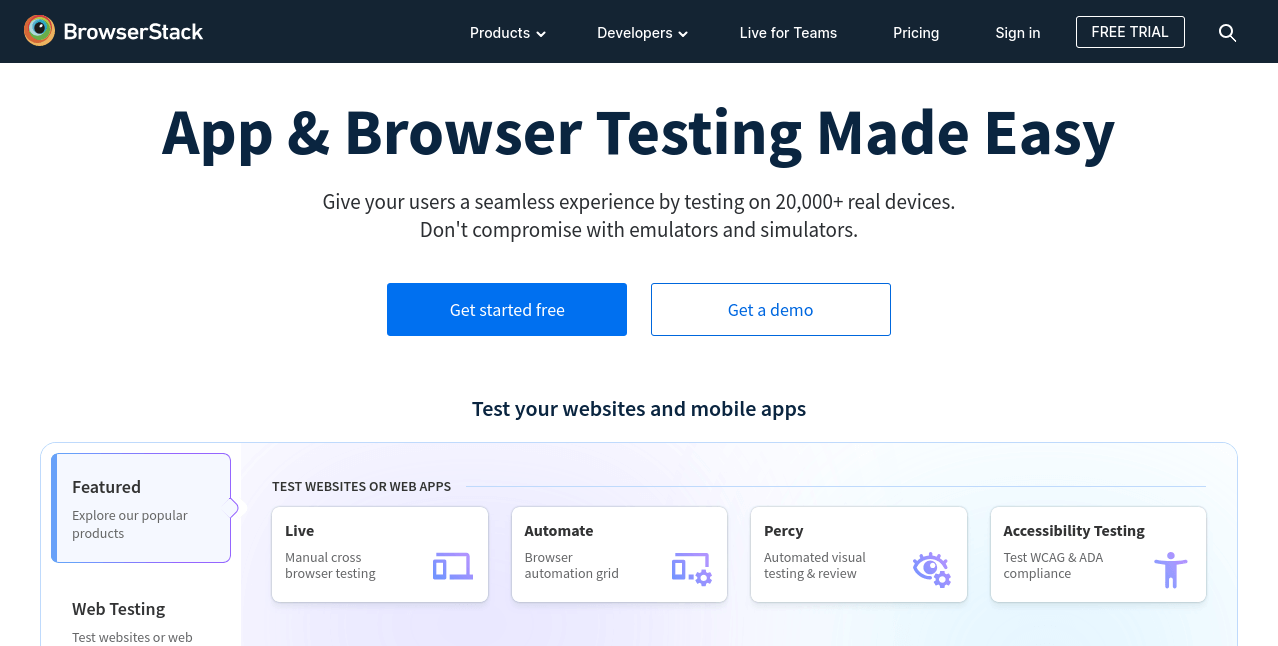Open the Live product card title
This screenshot has height=646, width=1278.
click(300, 531)
